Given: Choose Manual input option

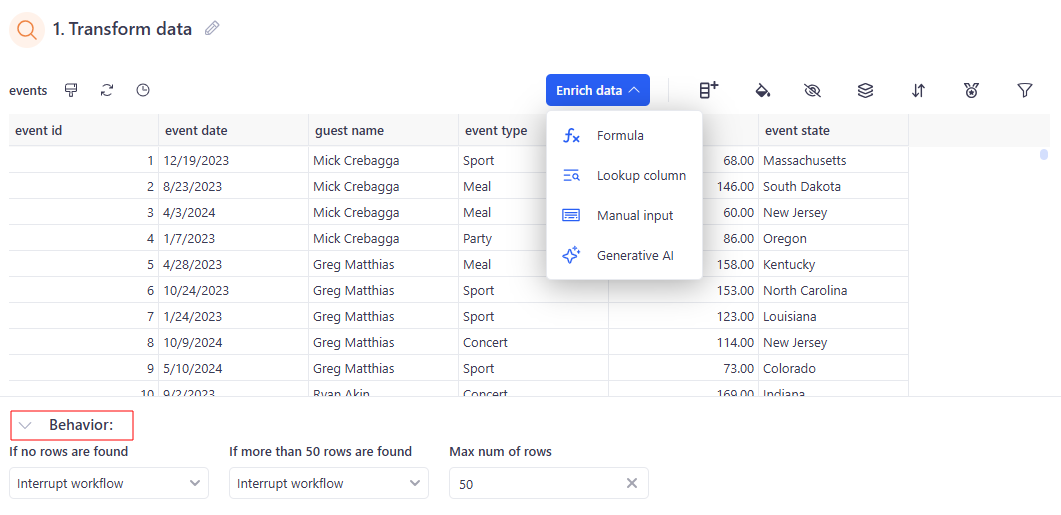Looking at the screenshot, I should 624,216.
